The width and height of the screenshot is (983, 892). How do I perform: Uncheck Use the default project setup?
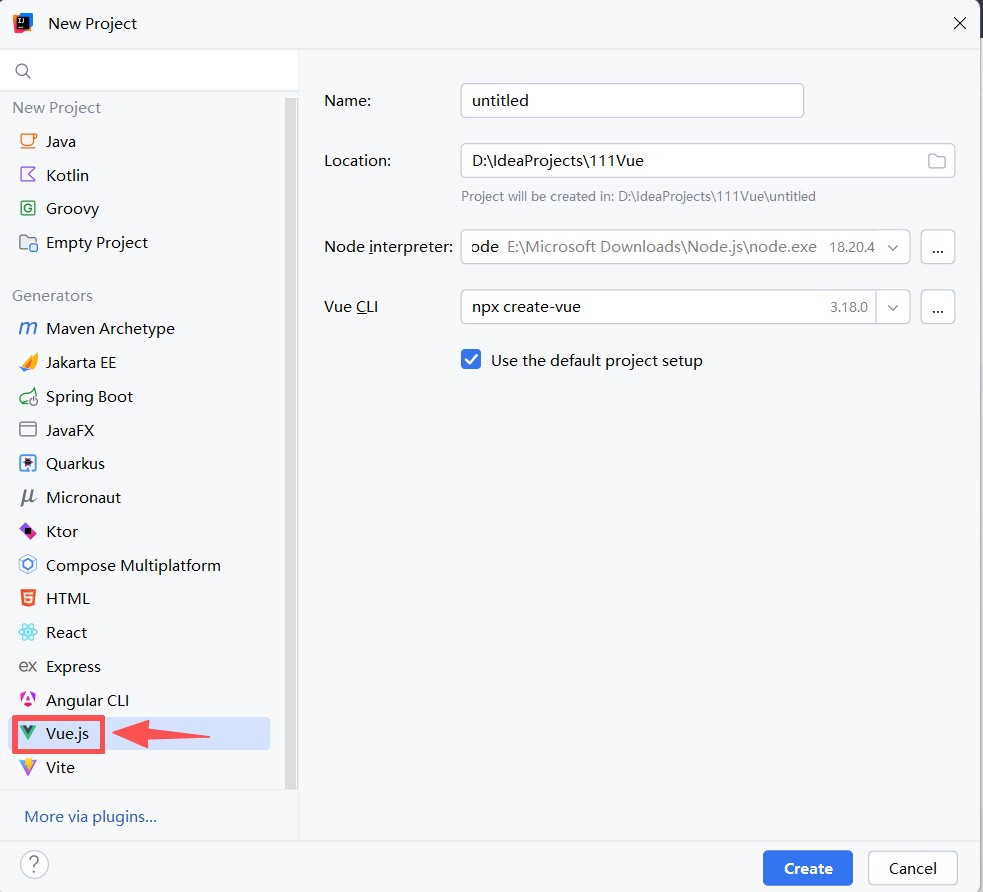click(471, 360)
